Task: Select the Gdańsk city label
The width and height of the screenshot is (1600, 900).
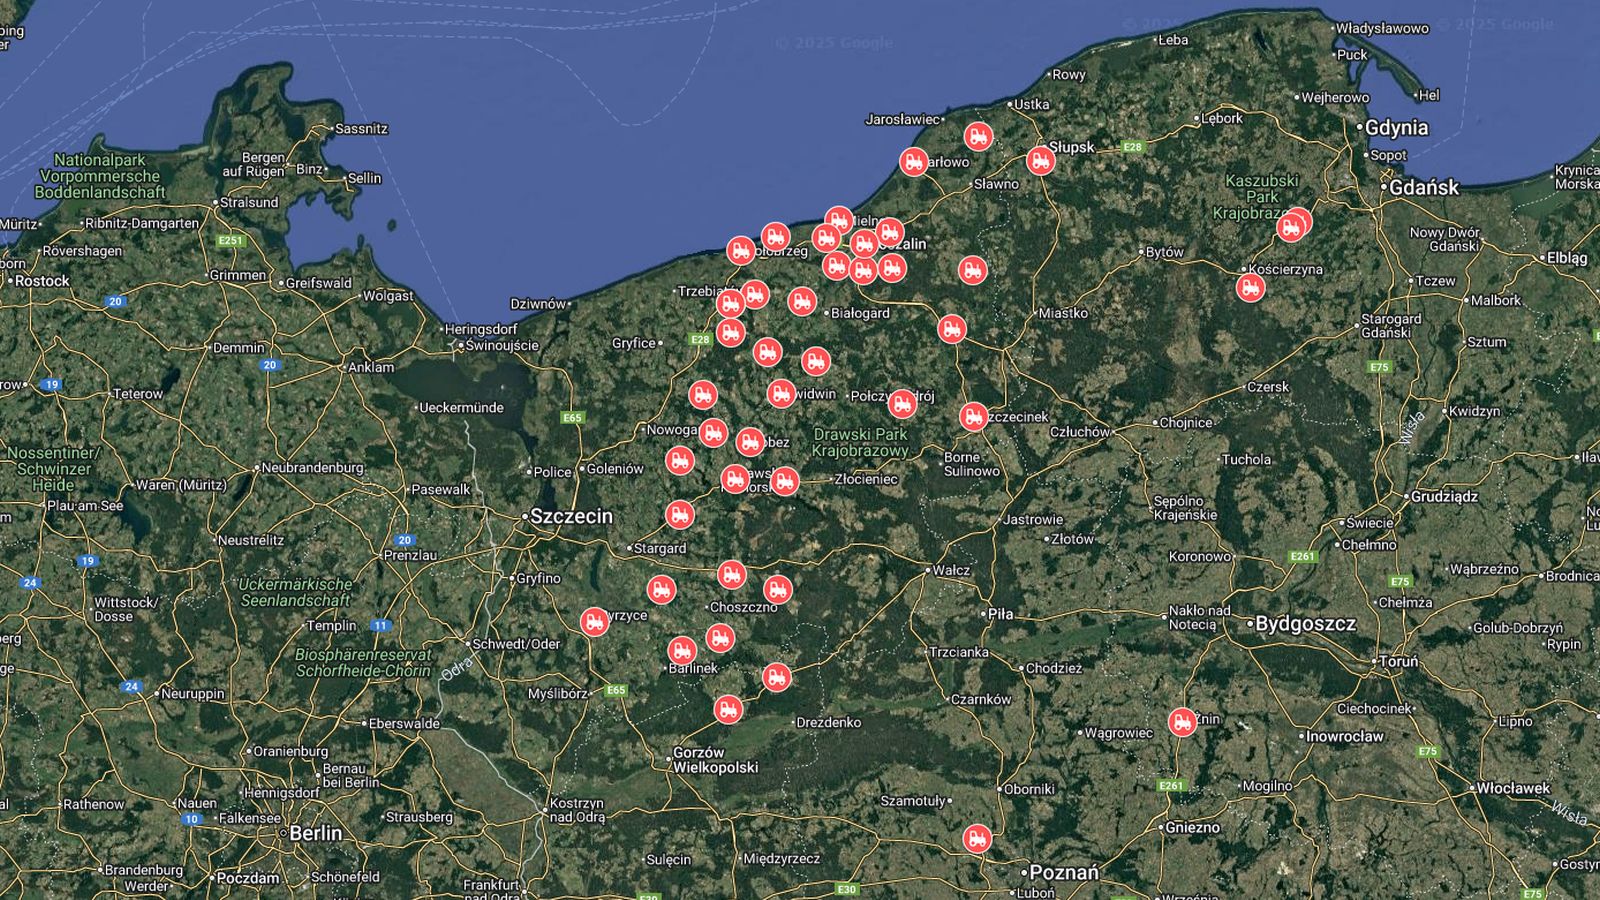Action: pos(1424,187)
